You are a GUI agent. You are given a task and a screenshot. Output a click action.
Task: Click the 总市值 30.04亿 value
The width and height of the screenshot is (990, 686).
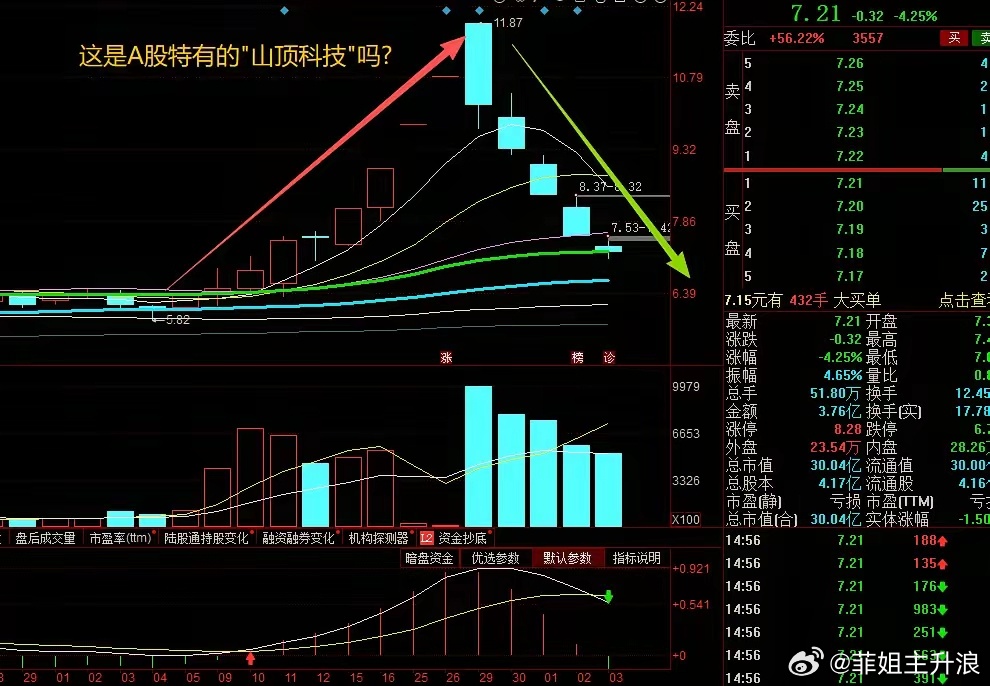point(835,466)
